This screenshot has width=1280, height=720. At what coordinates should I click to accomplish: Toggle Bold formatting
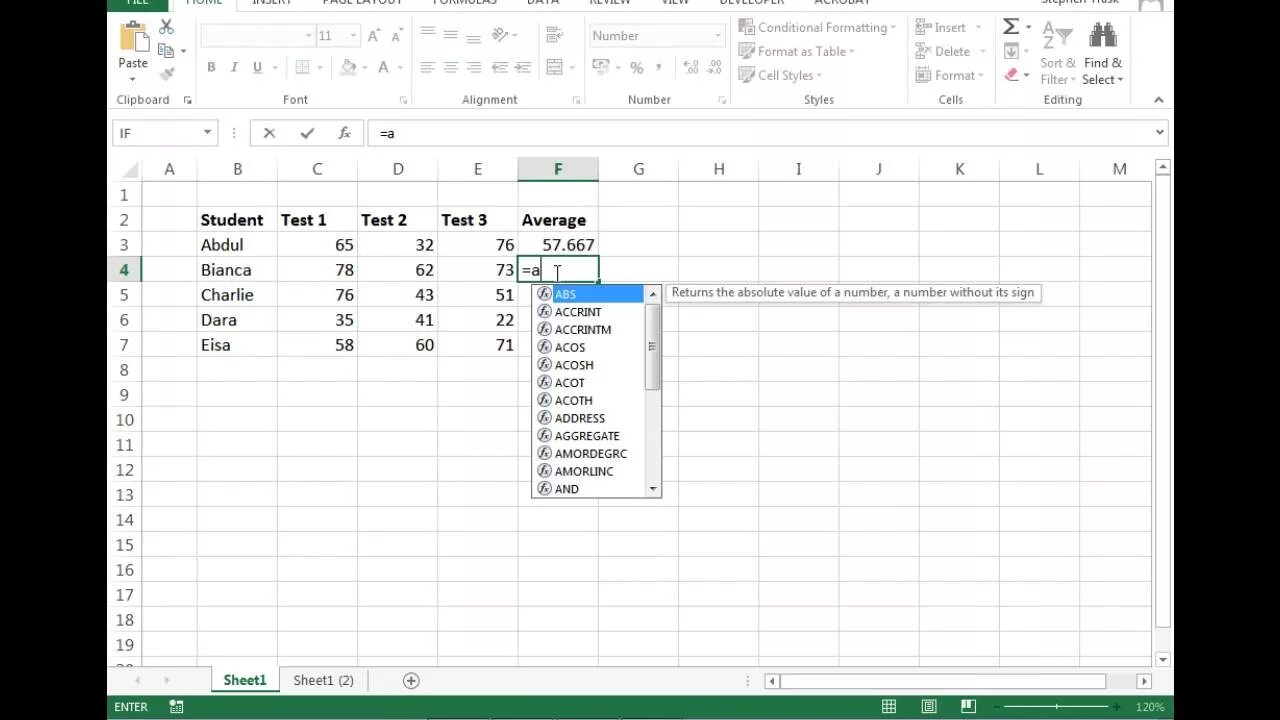211,68
